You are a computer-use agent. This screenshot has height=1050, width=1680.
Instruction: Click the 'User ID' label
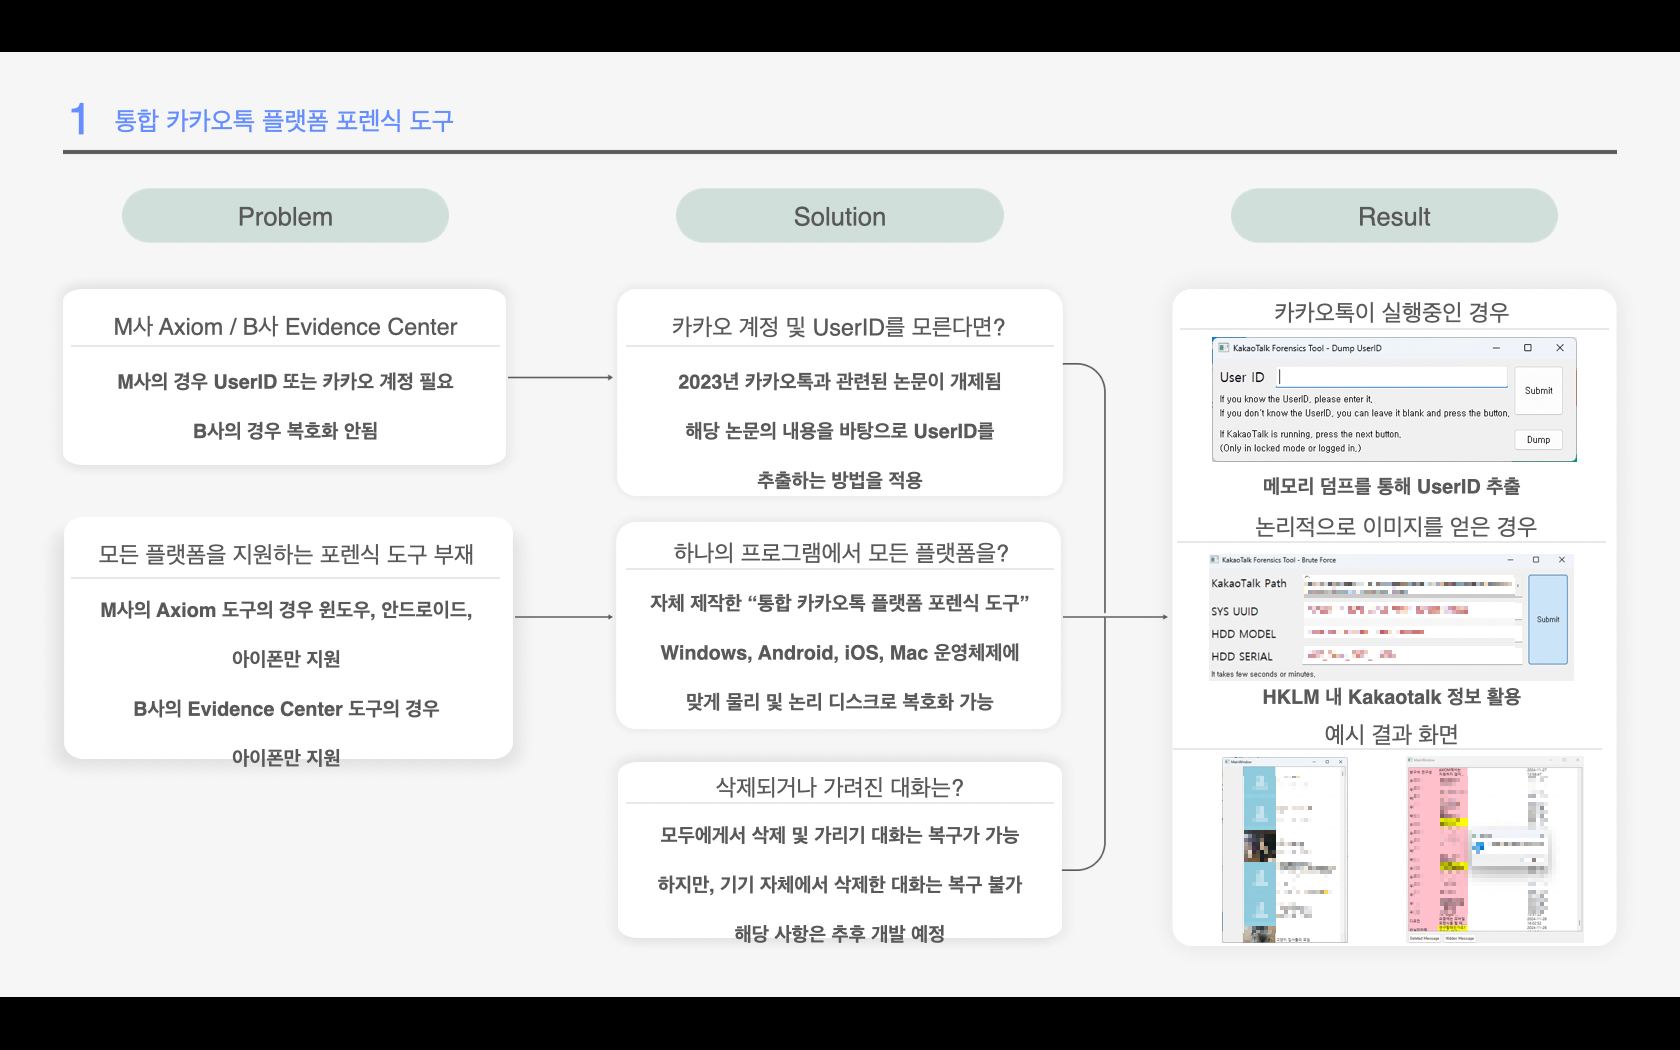(x=1242, y=377)
